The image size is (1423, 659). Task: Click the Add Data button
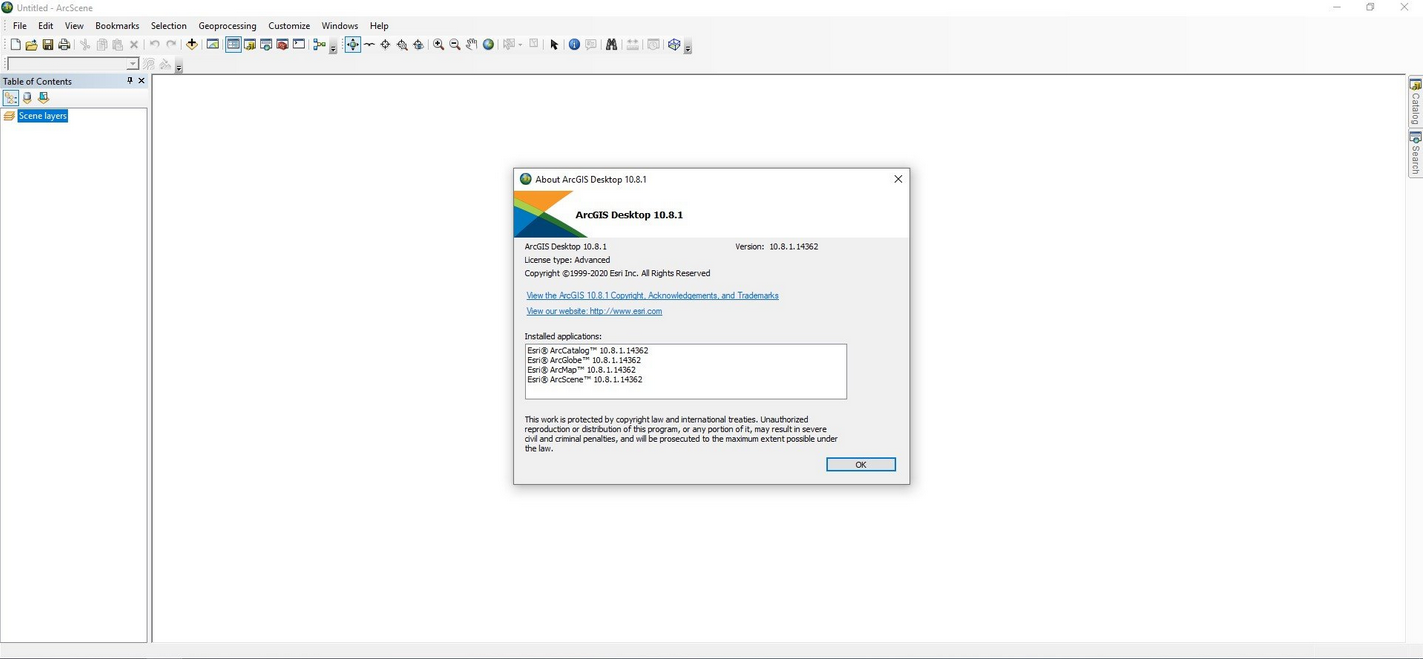[192, 45]
